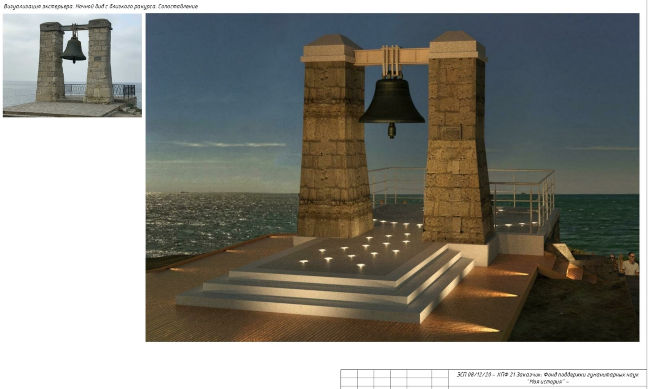Image resolution: width=650 pixels, height=389 pixels.
Task: Click the bell clapper under the large bell
Action: coord(392,130)
